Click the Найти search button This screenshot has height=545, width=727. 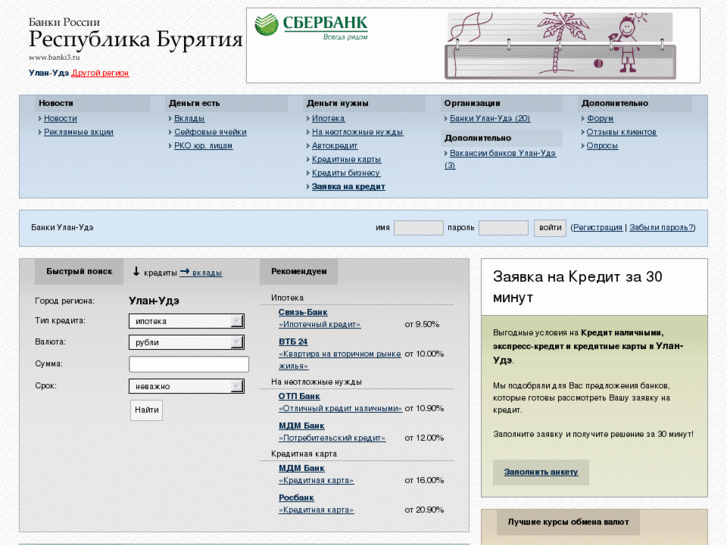[147, 410]
